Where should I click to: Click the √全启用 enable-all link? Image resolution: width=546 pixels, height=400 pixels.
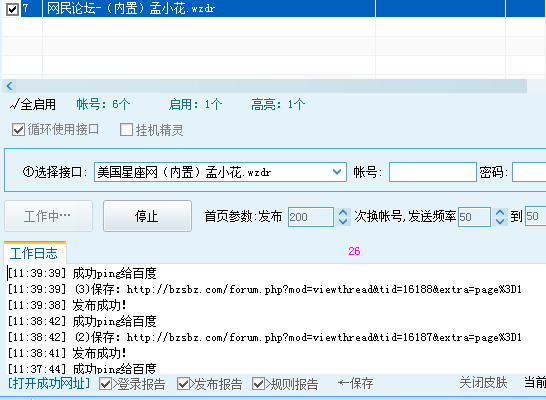pyautogui.click(x=32, y=104)
